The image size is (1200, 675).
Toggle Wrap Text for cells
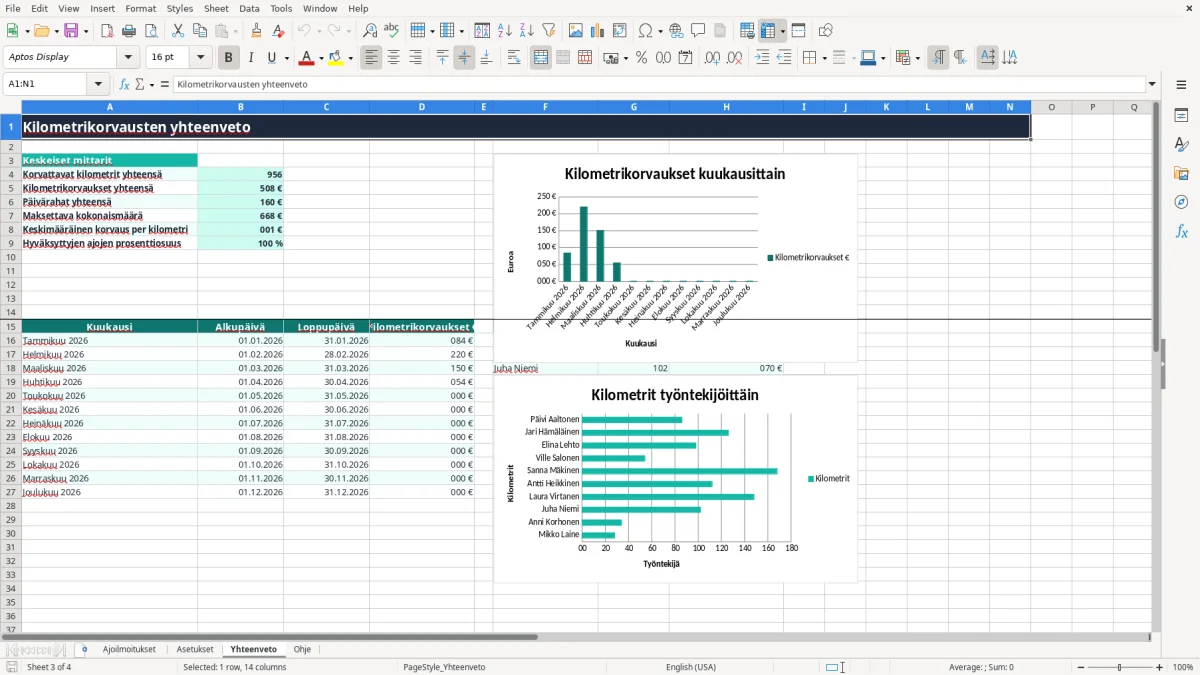(x=514, y=58)
